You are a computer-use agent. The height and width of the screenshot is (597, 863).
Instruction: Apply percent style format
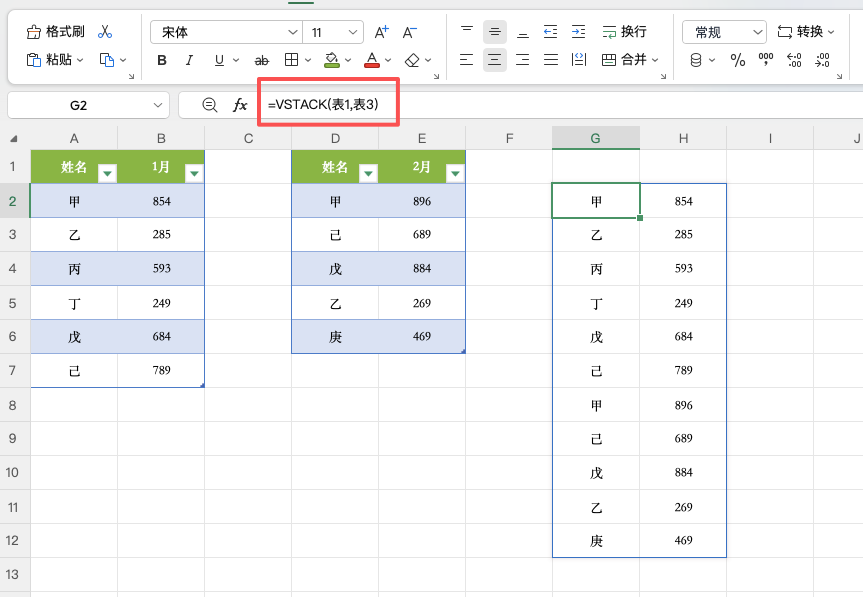[x=738, y=60]
